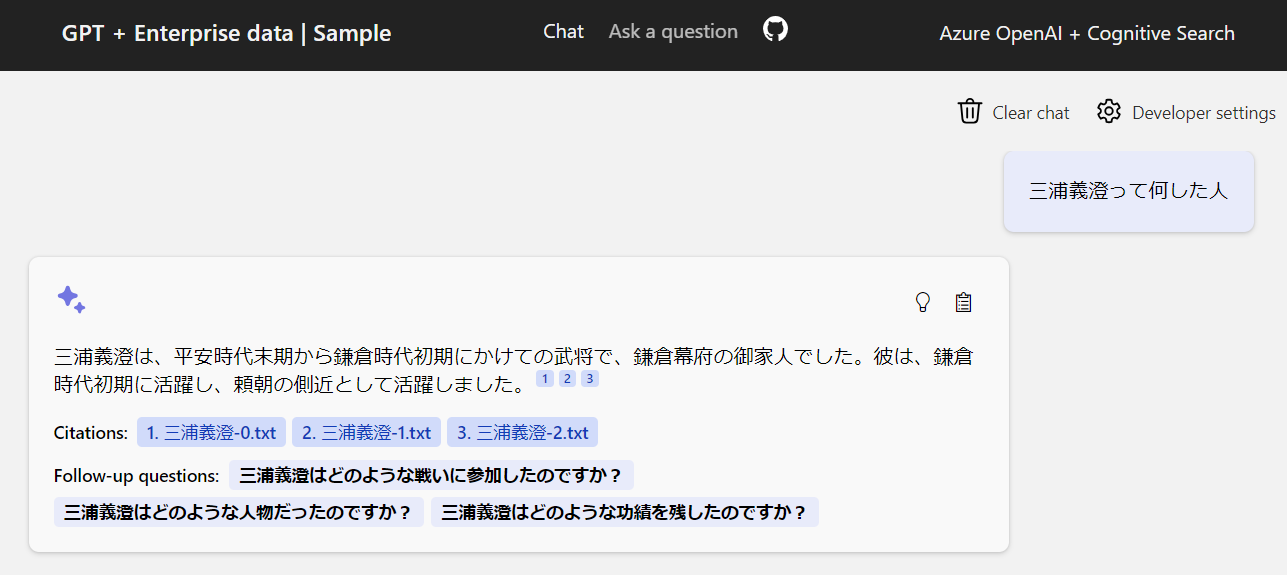
Task: Click the Citations: label
Action: (x=91, y=433)
